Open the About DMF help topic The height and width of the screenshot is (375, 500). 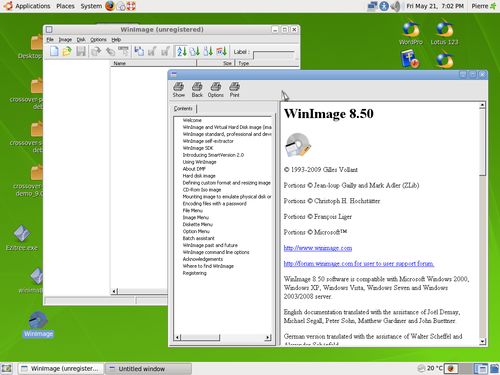coord(194,169)
